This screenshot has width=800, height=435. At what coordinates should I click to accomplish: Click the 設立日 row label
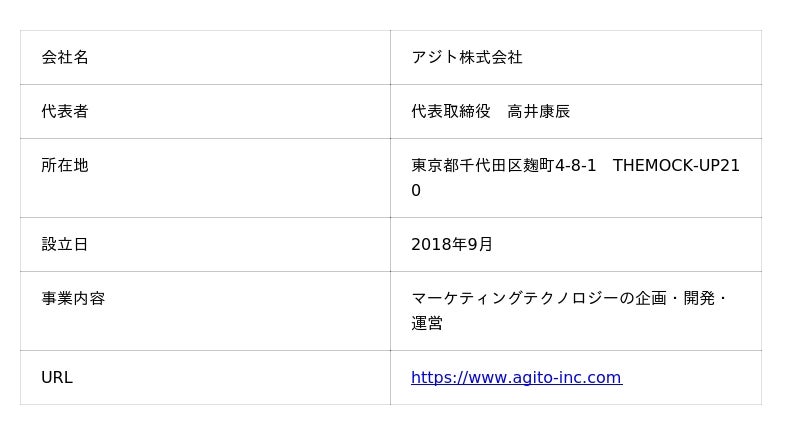point(65,245)
